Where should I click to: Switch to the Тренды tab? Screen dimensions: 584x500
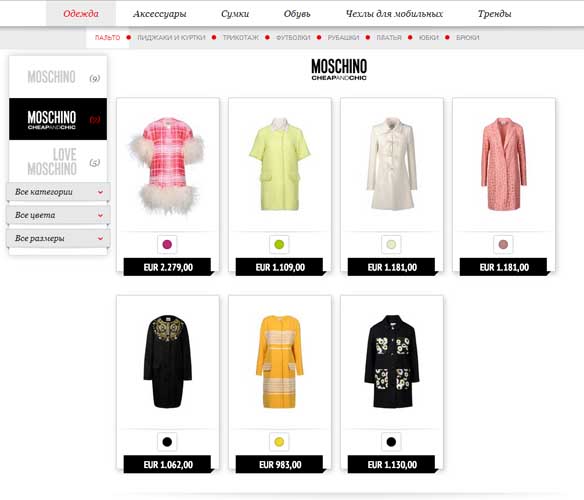(494, 14)
